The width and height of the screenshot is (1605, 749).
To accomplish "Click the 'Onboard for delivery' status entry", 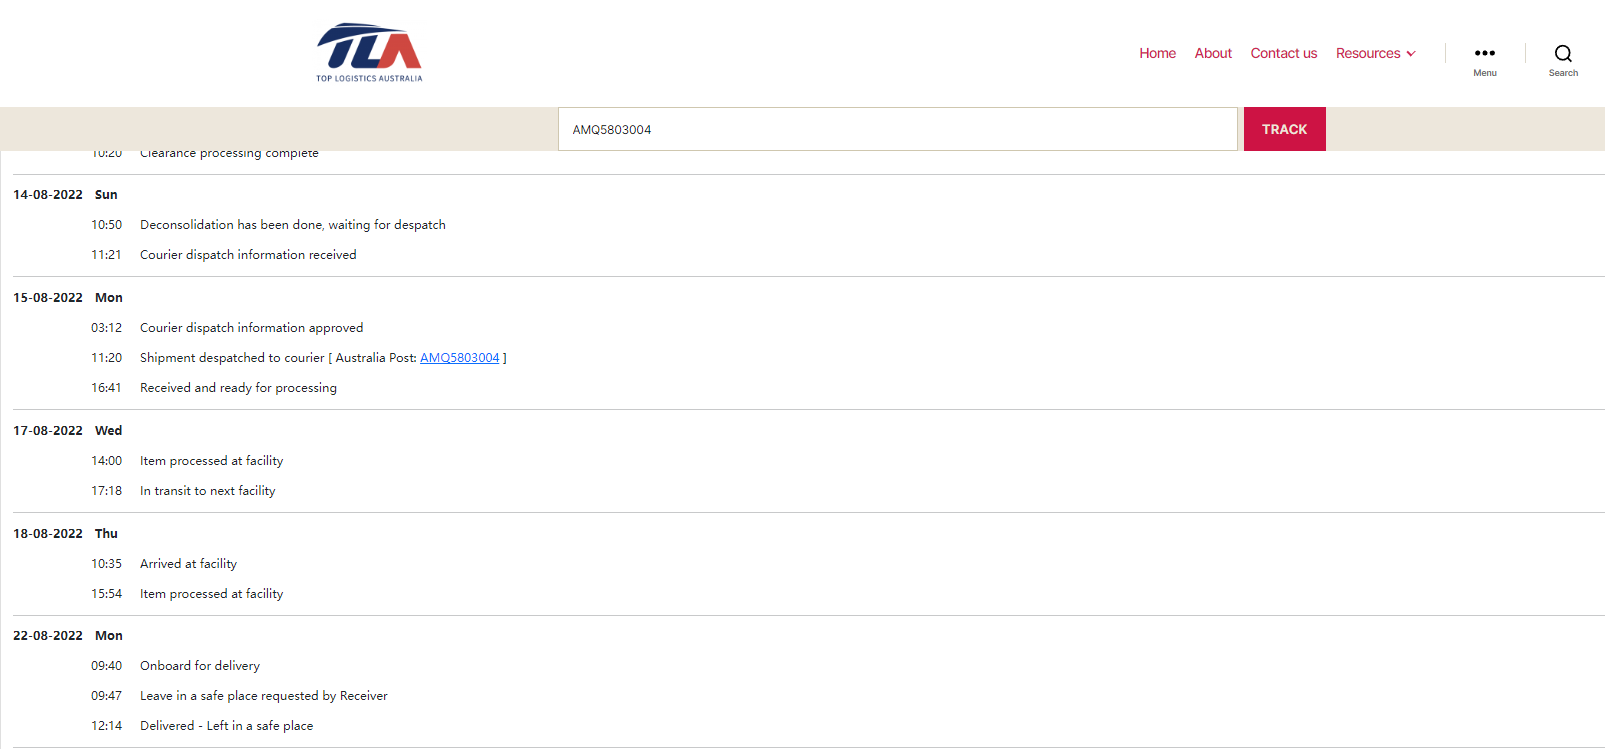I will click(200, 666).
